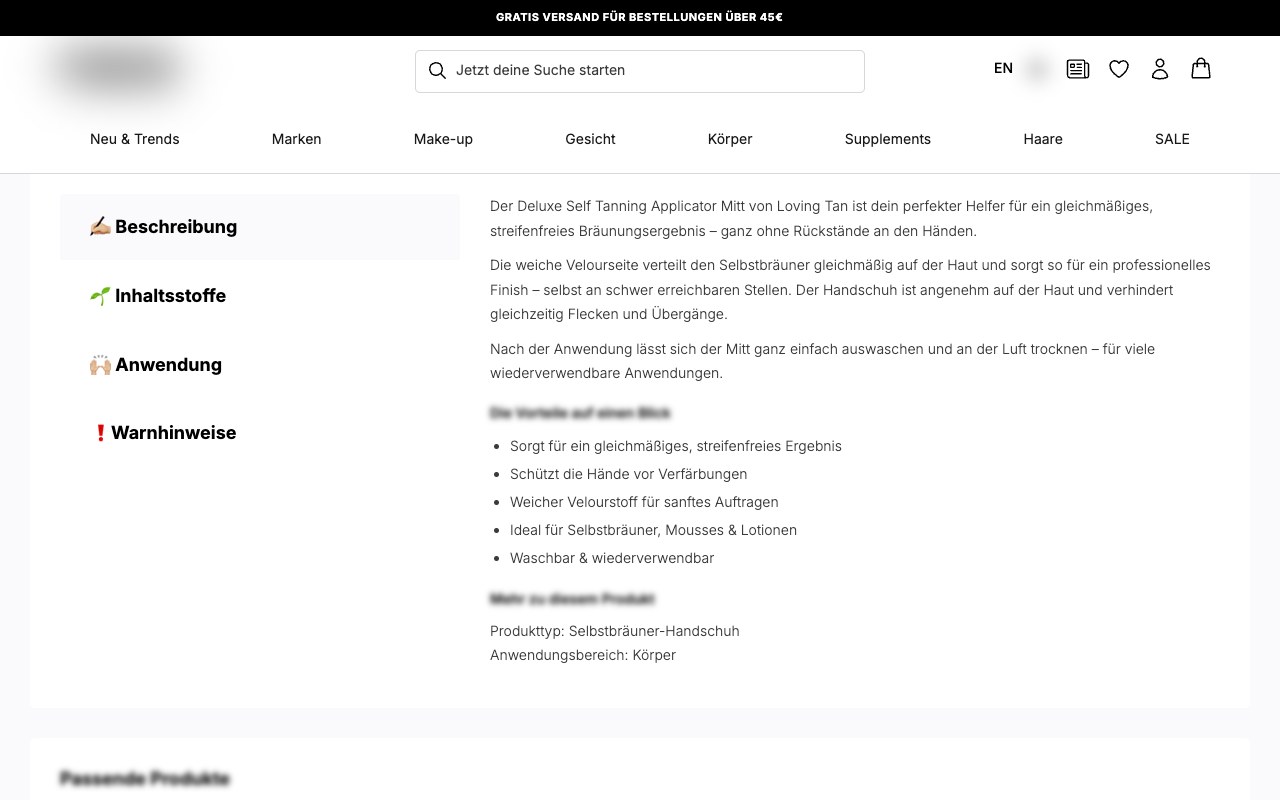Select the Beschreibung tab

[x=260, y=227]
